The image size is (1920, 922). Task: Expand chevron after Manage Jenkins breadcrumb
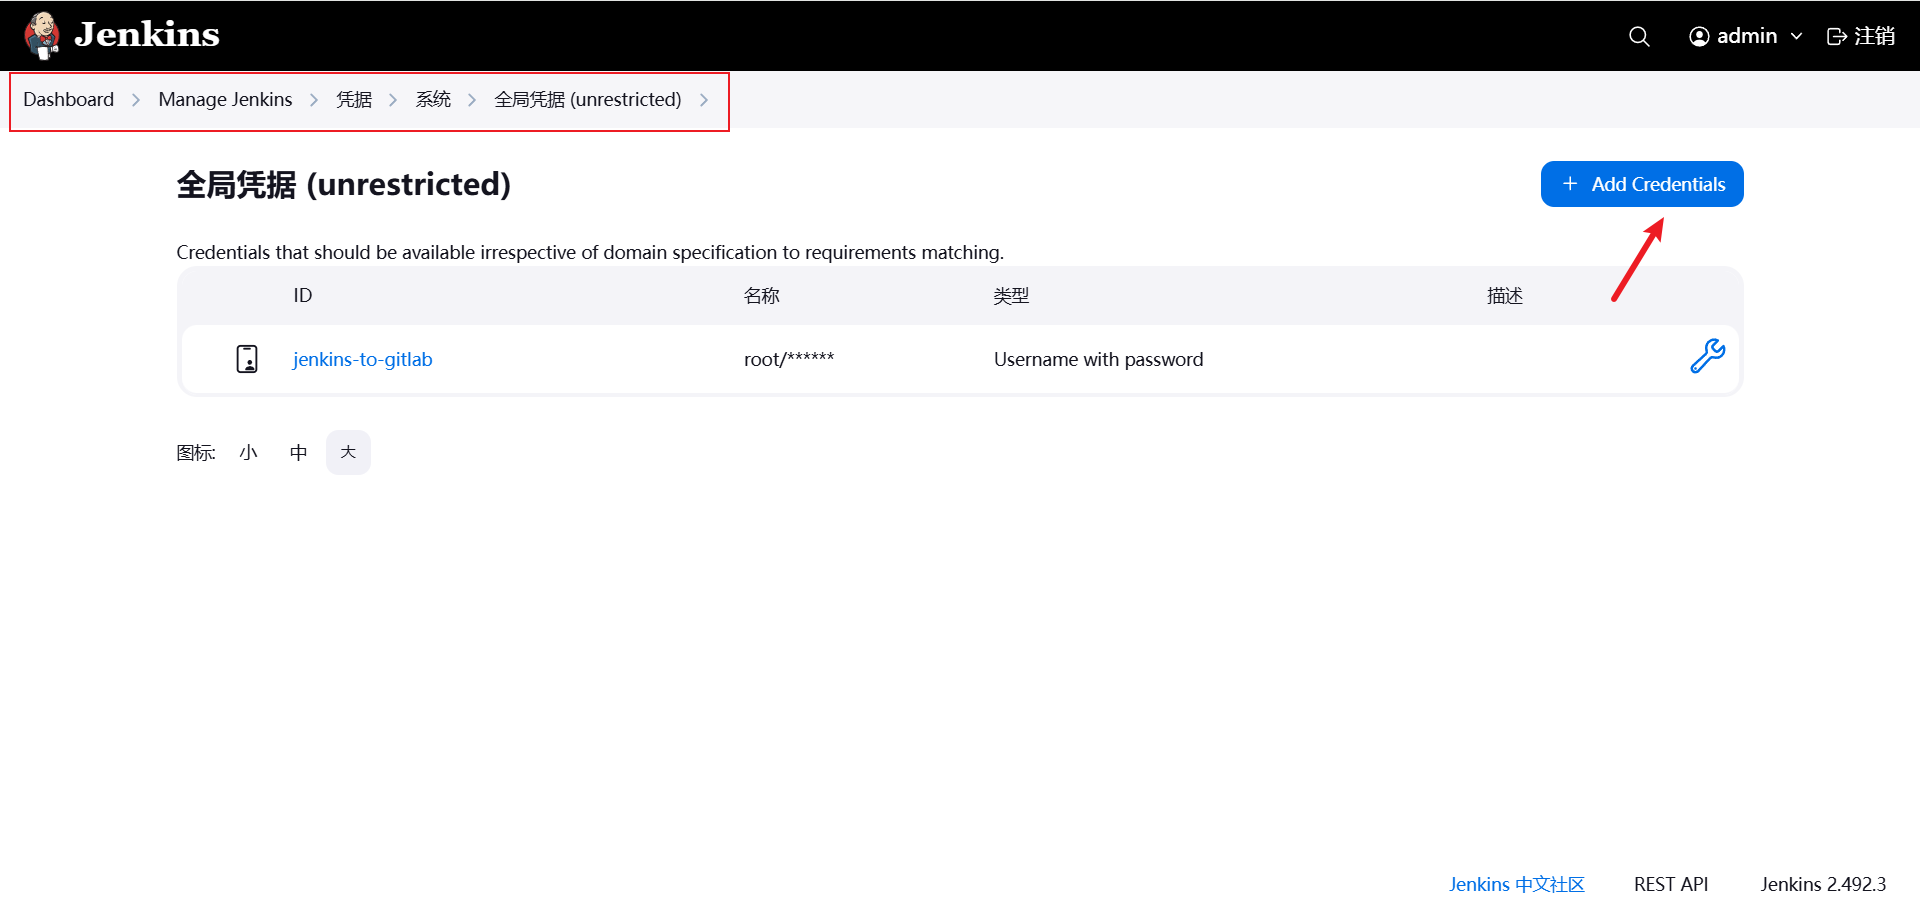pos(314,100)
